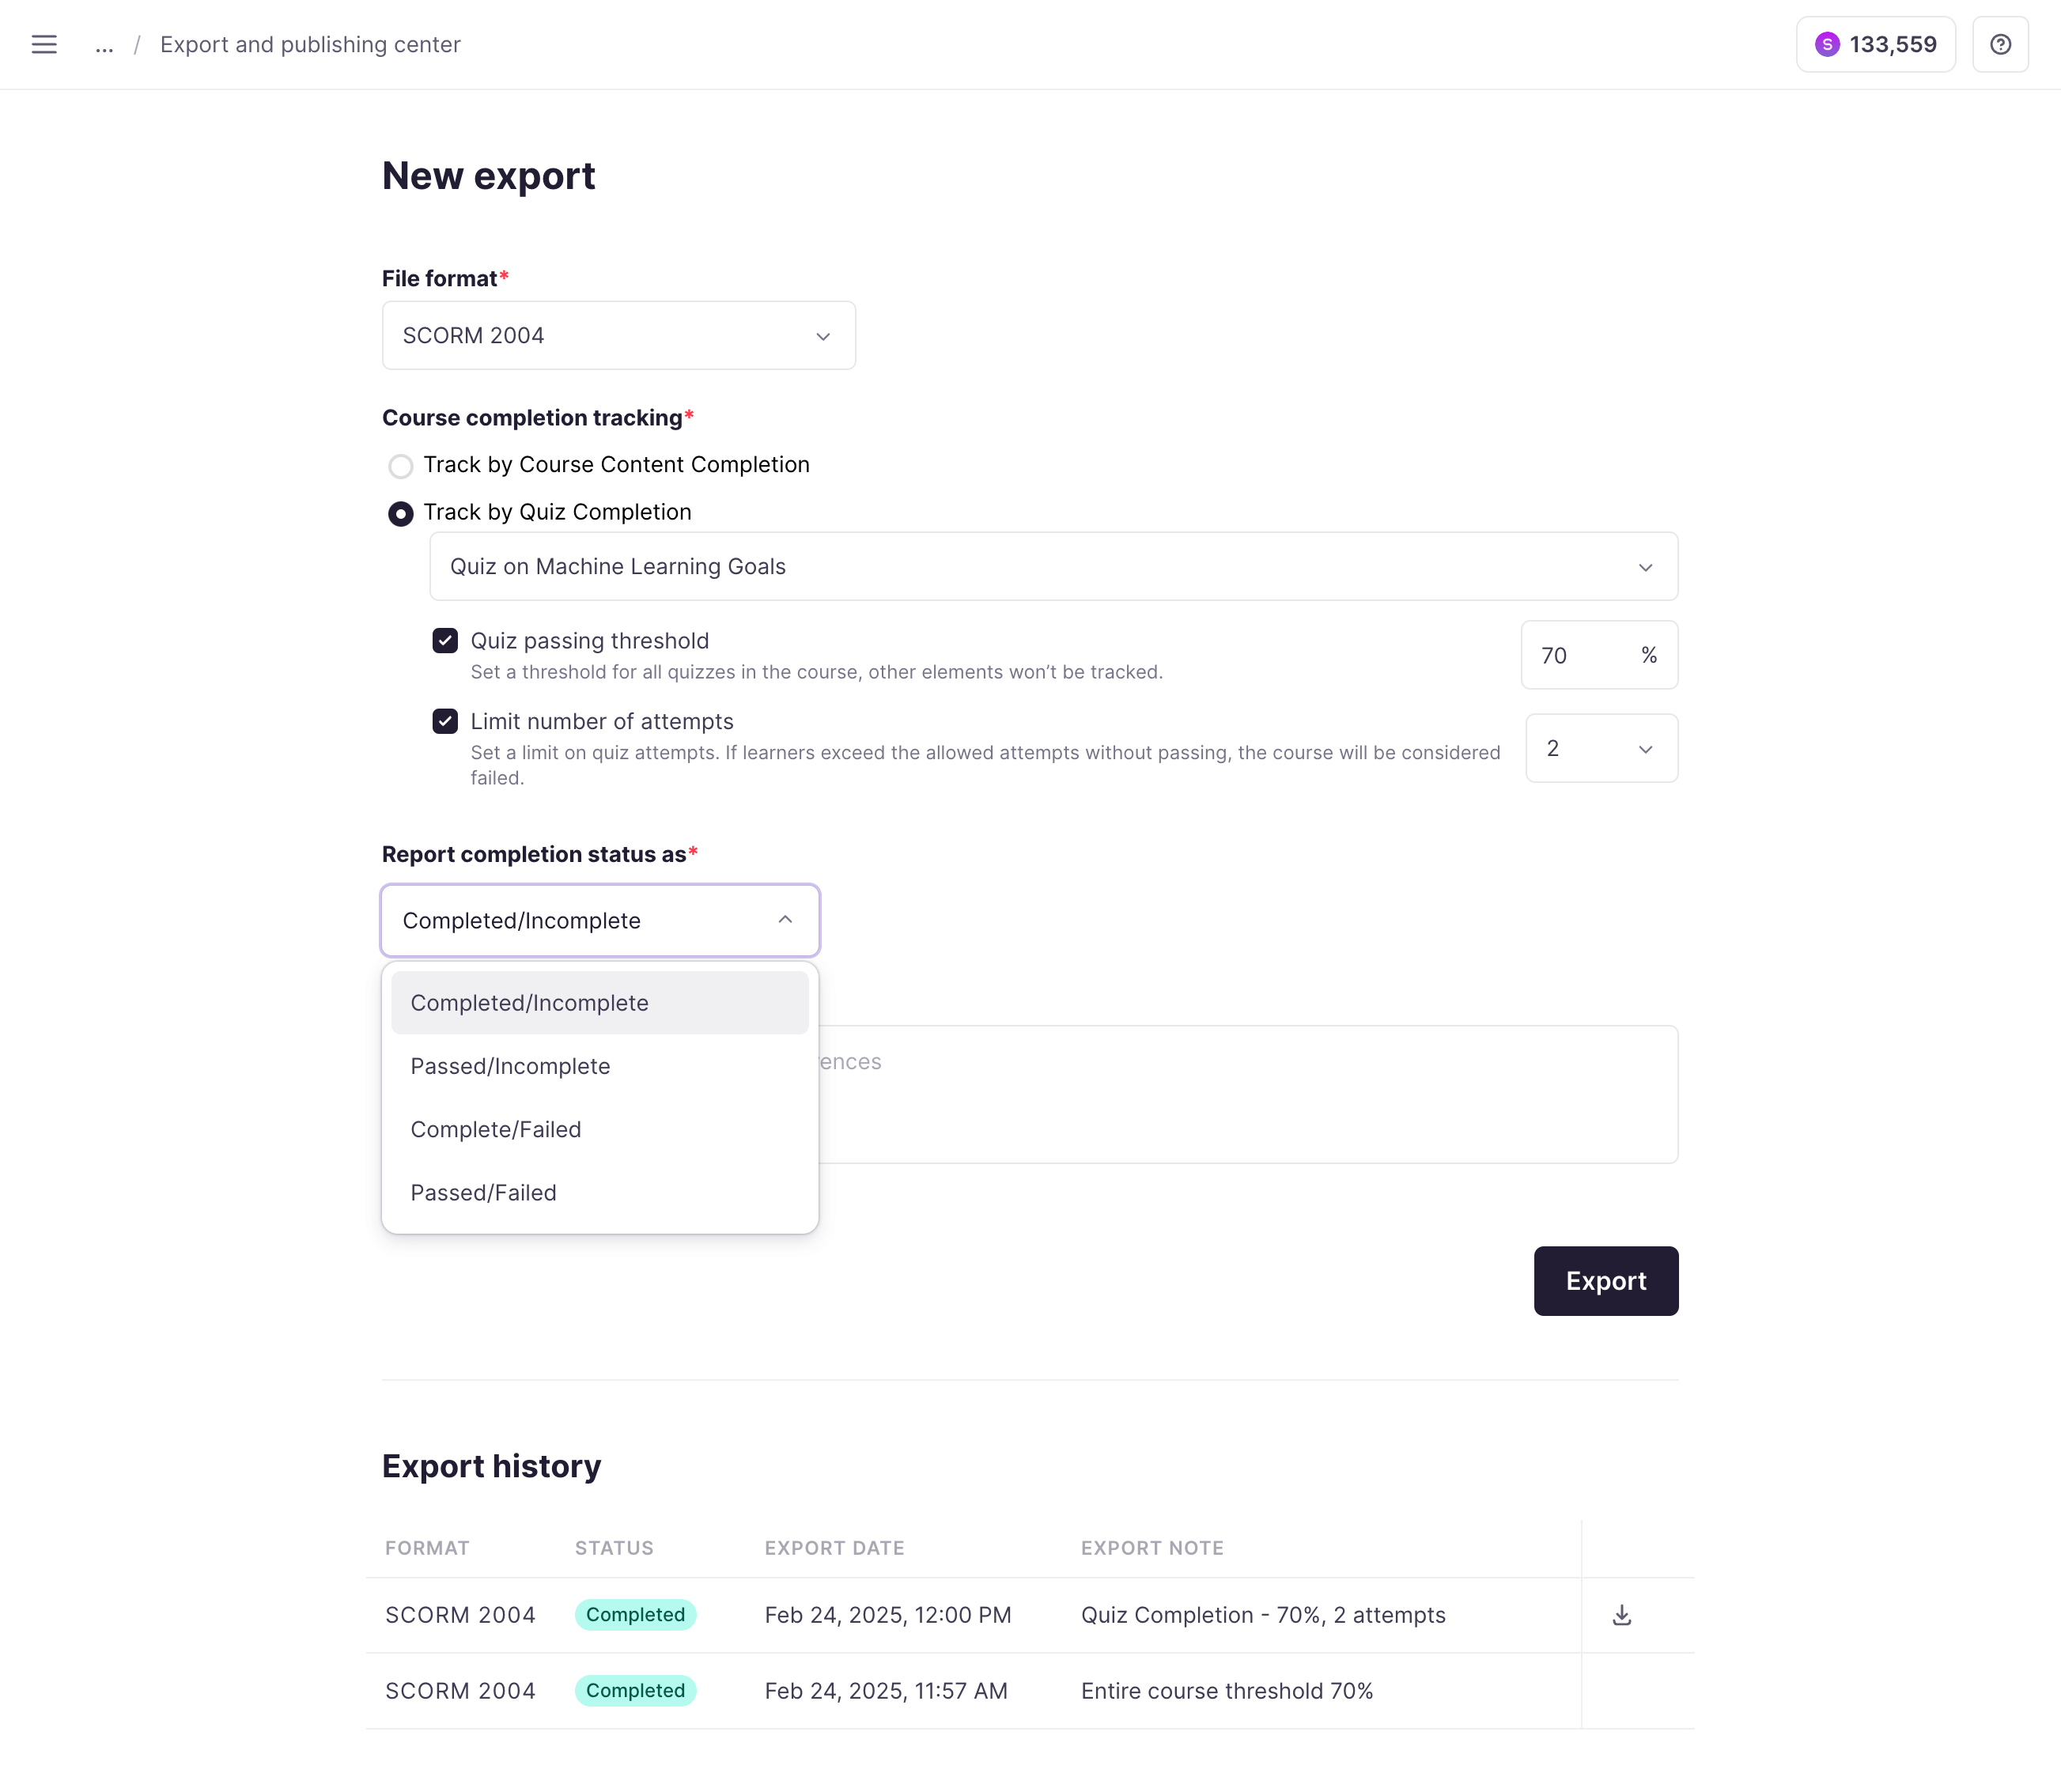
Task: Click the Completed badge for 12:00 PM export
Action: click(x=635, y=1615)
